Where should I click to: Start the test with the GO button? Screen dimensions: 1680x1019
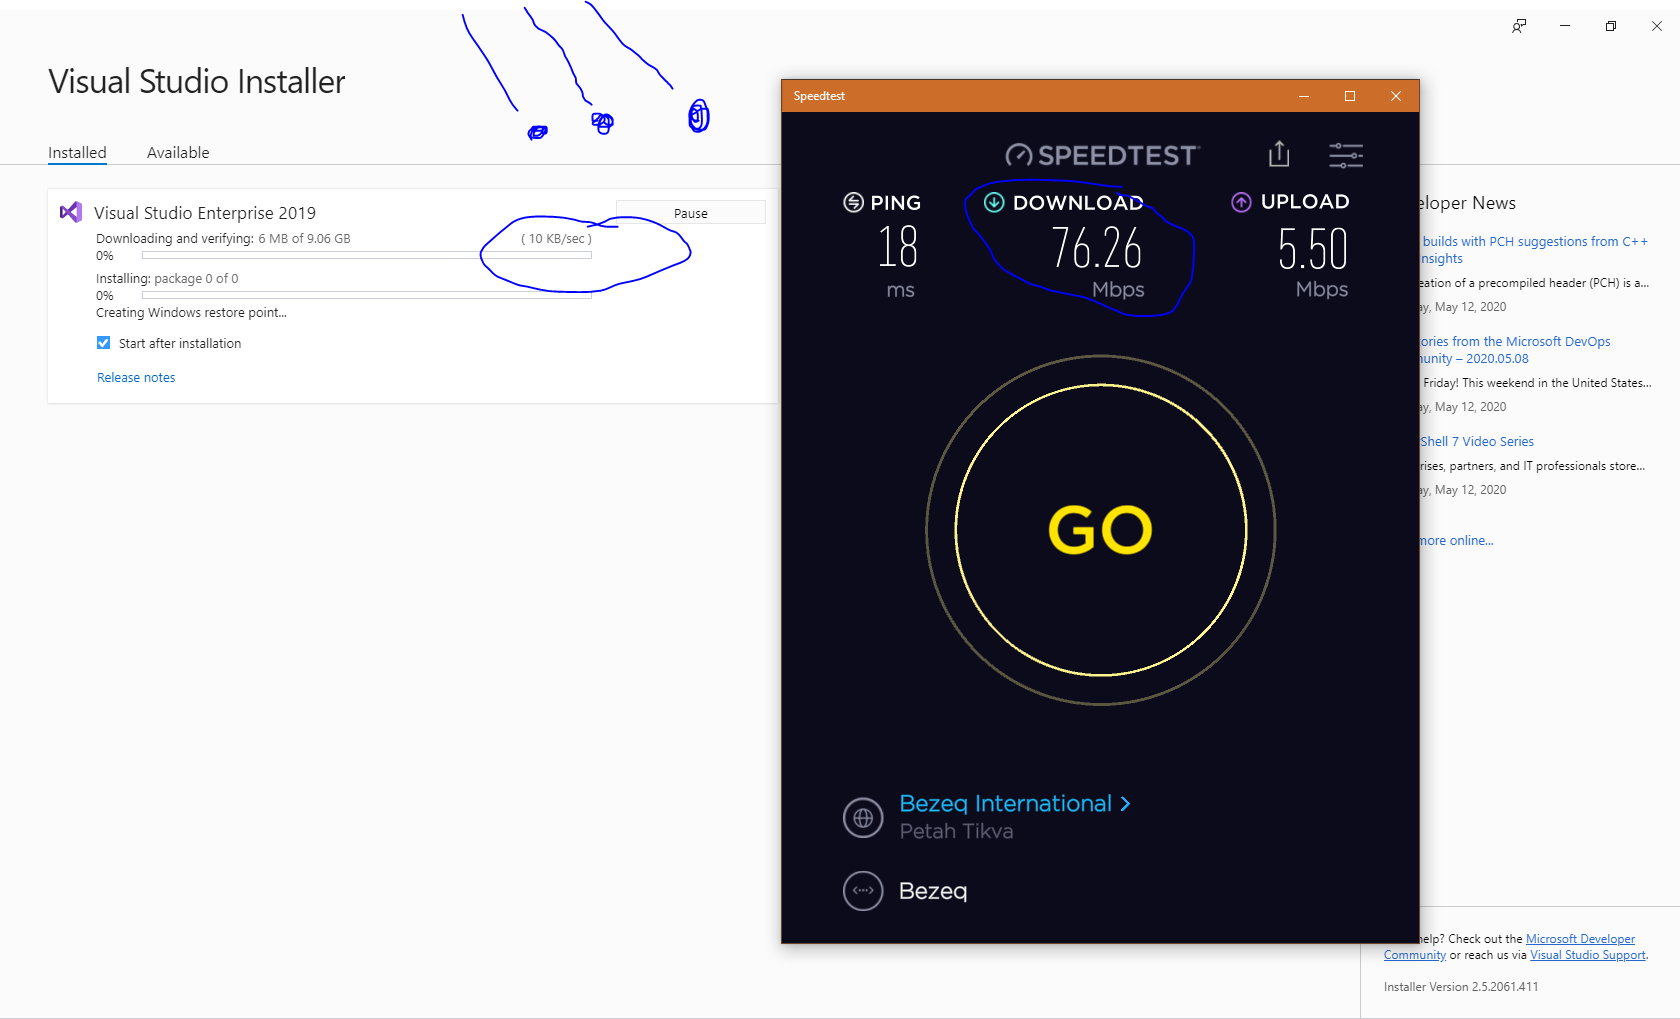click(1101, 530)
